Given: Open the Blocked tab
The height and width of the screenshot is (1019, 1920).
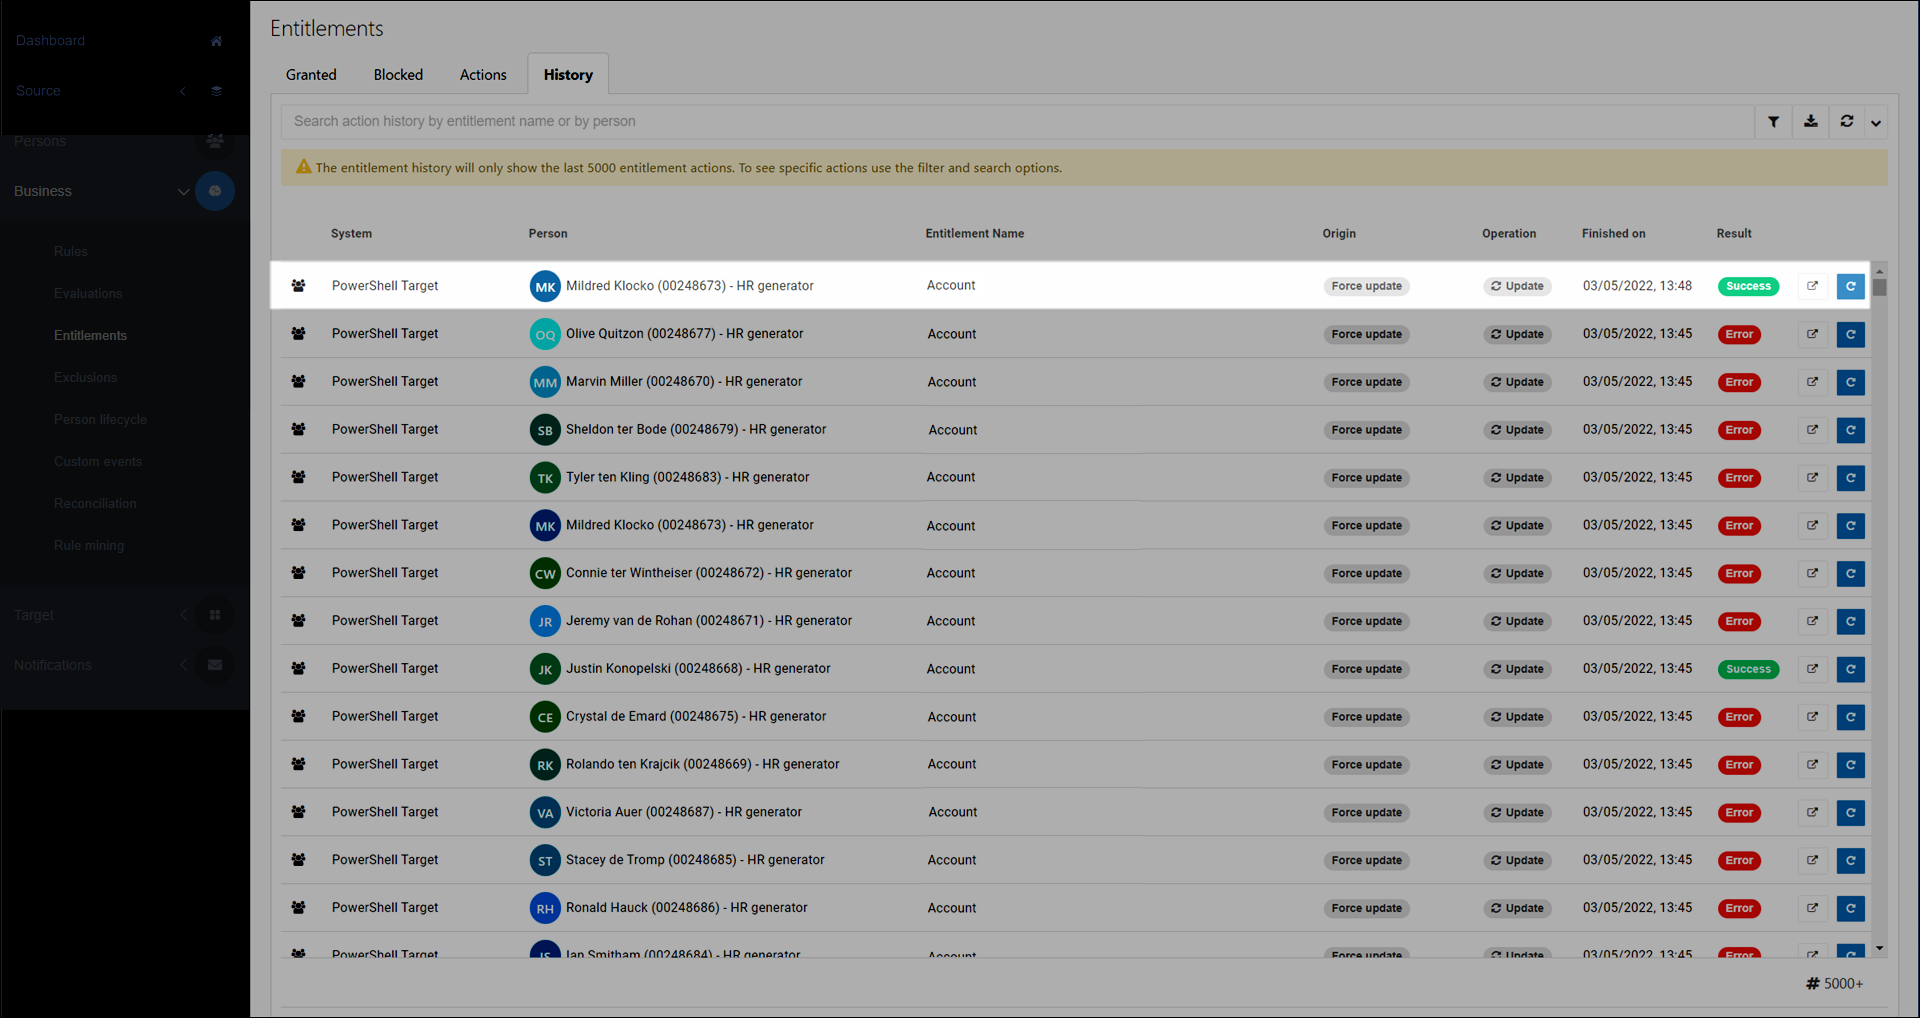Looking at the screenshot, I should (x=398, y=75).
